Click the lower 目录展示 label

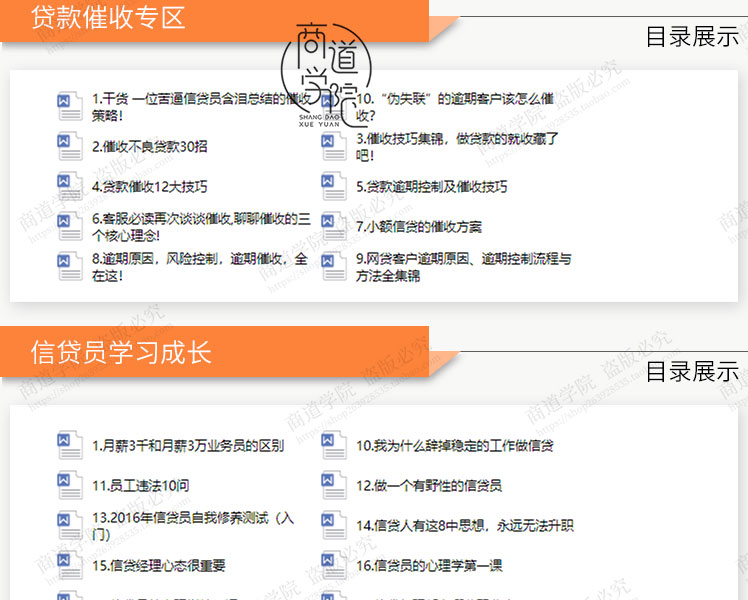coord(692,371)
